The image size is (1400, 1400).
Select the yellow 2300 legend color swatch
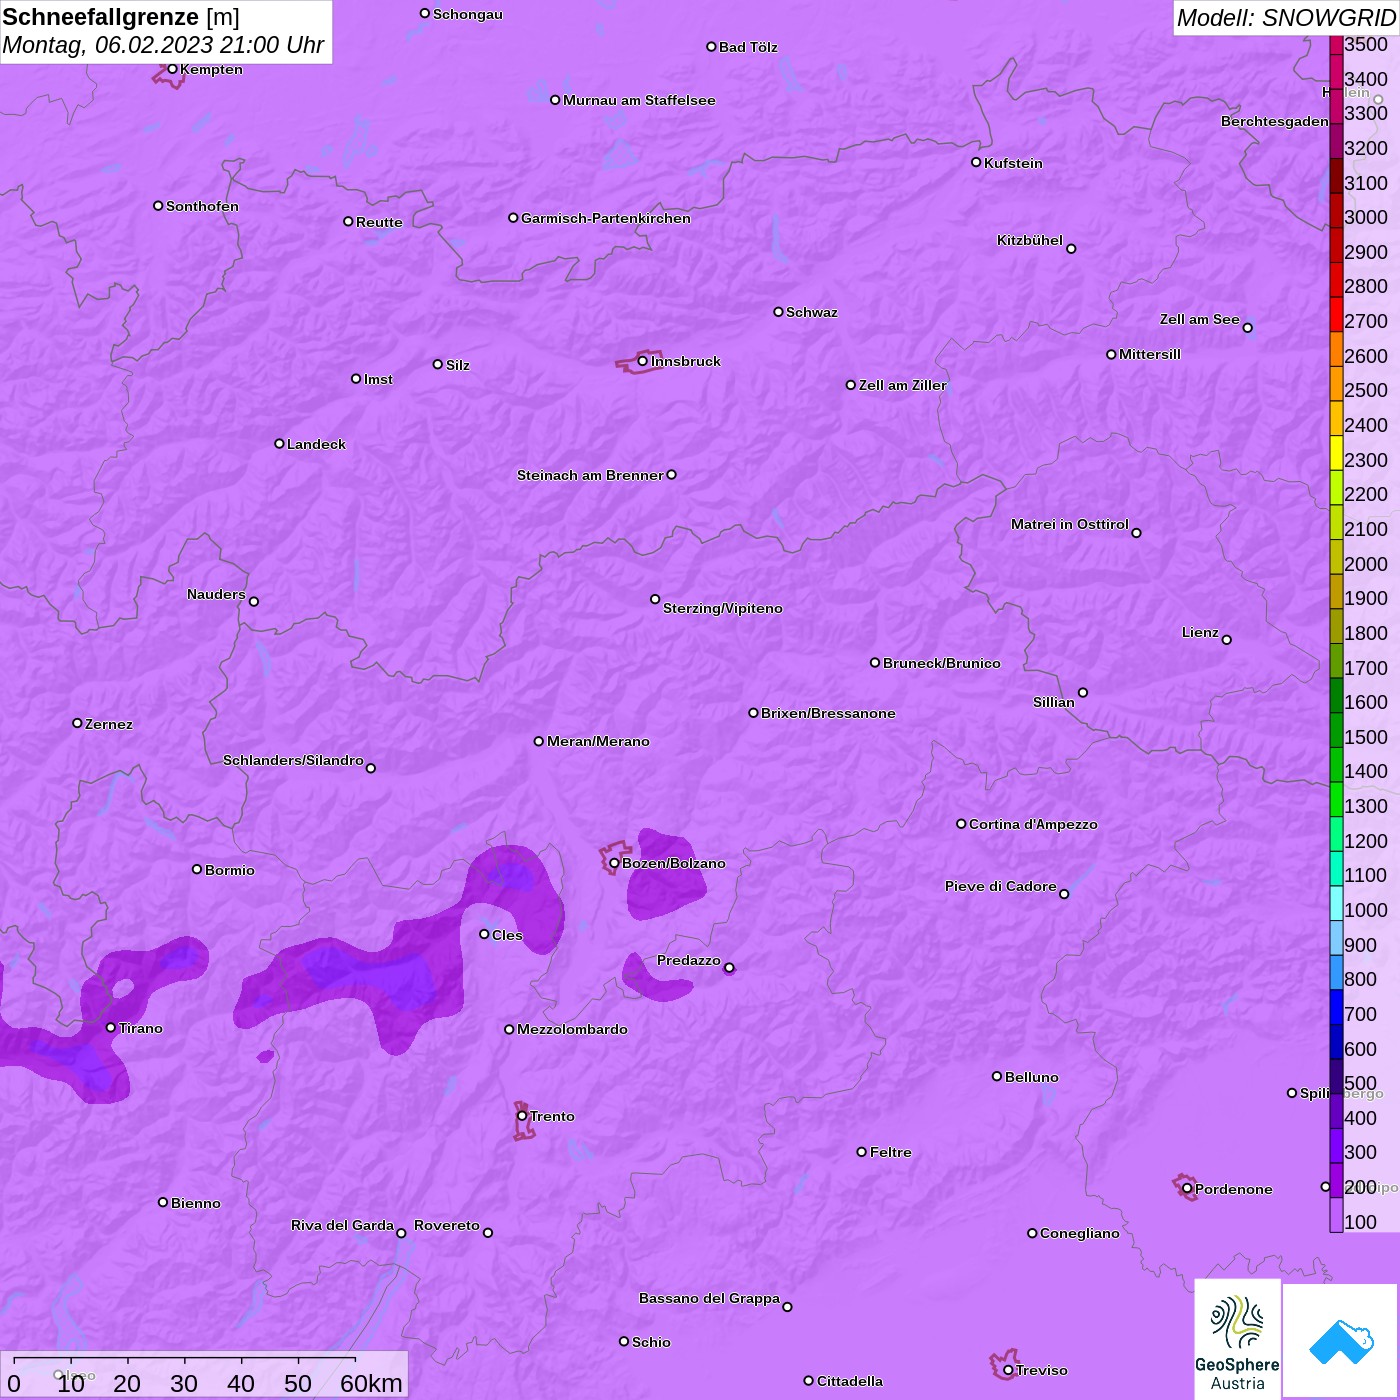click(x=1336, y=452)
